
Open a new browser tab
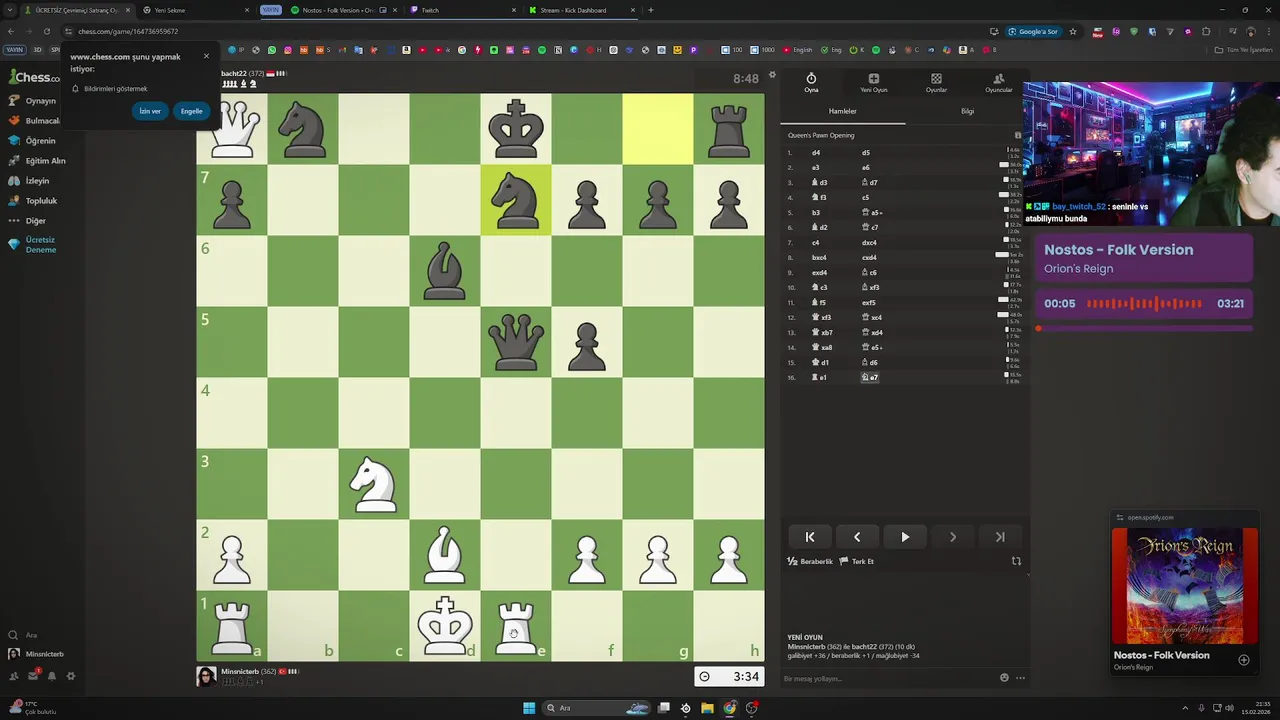point(651,10)
